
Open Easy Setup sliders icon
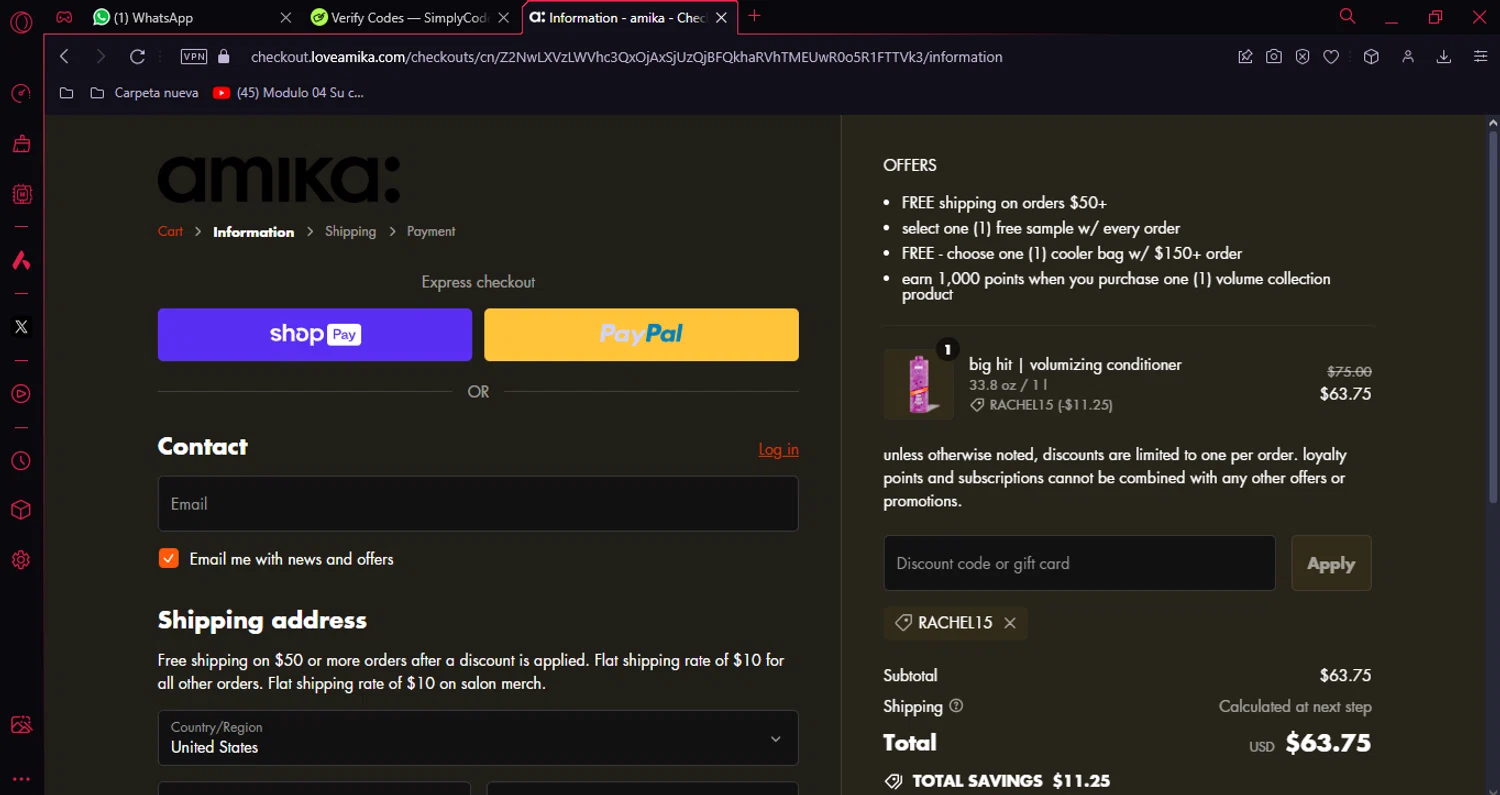click(x=1481, y=57)
